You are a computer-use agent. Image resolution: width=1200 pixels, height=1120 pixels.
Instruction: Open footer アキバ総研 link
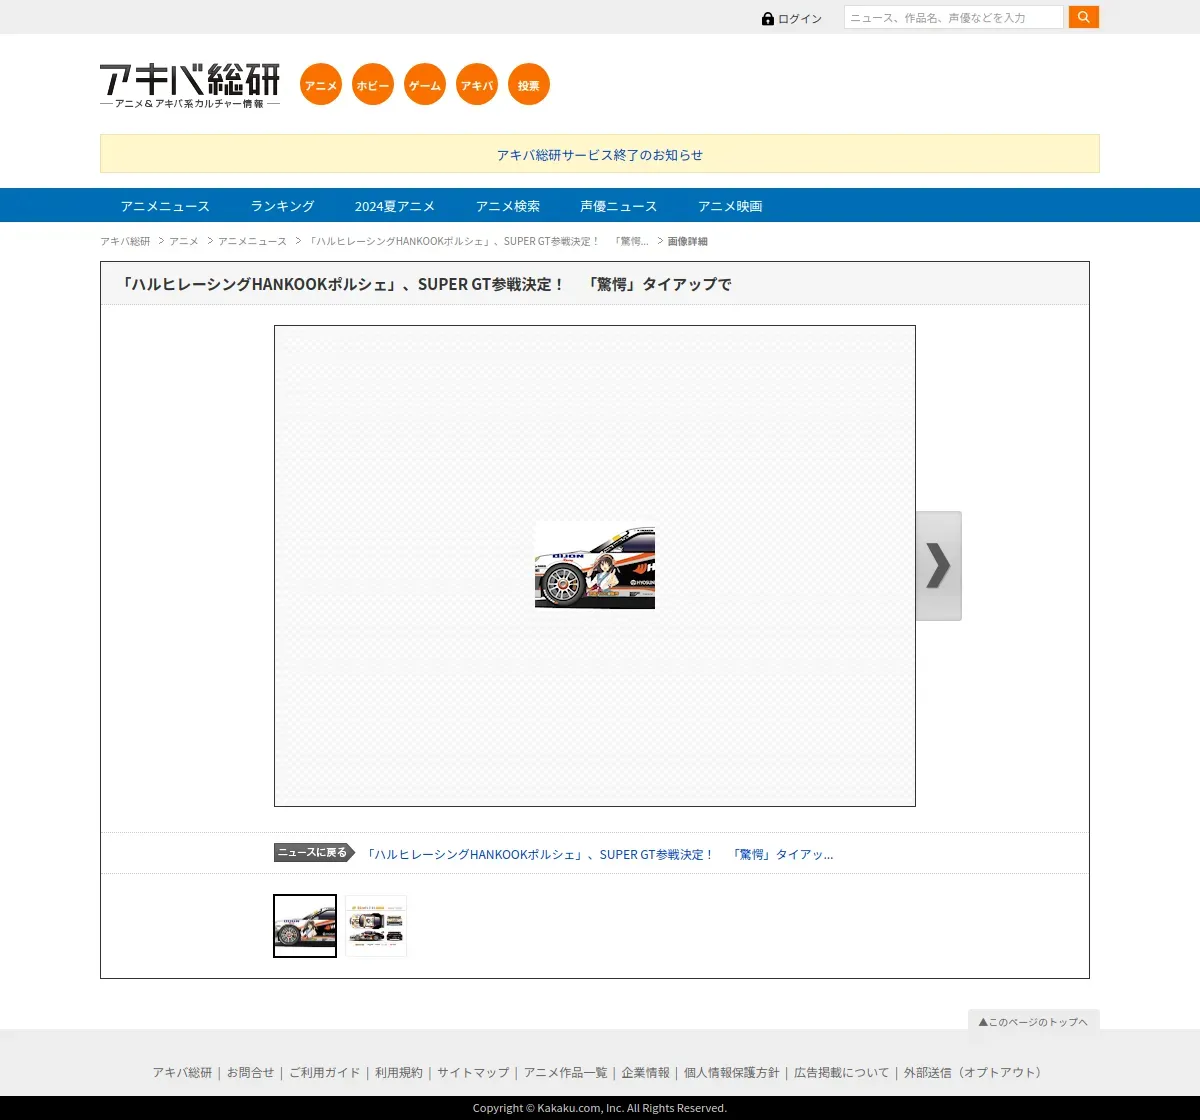pyautogui.click(x=182, y=1072)
